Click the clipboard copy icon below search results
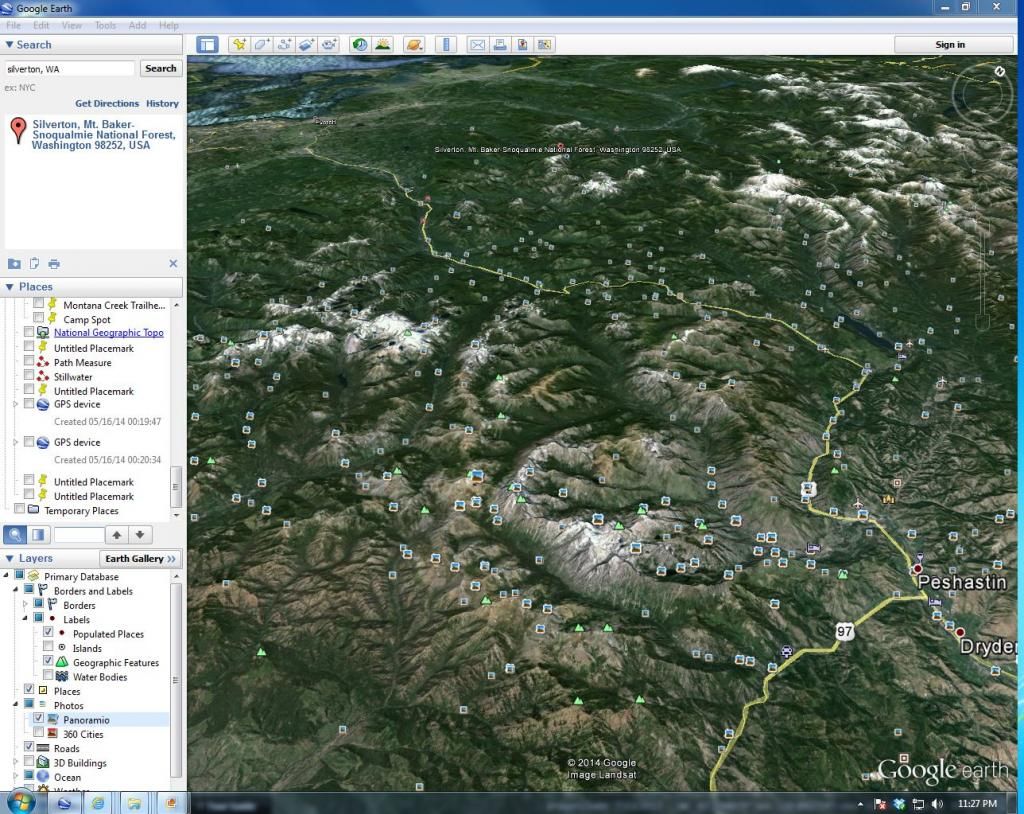Image resolution: width=1024 pixels, height=814 pixels. (x=34, y=263)
